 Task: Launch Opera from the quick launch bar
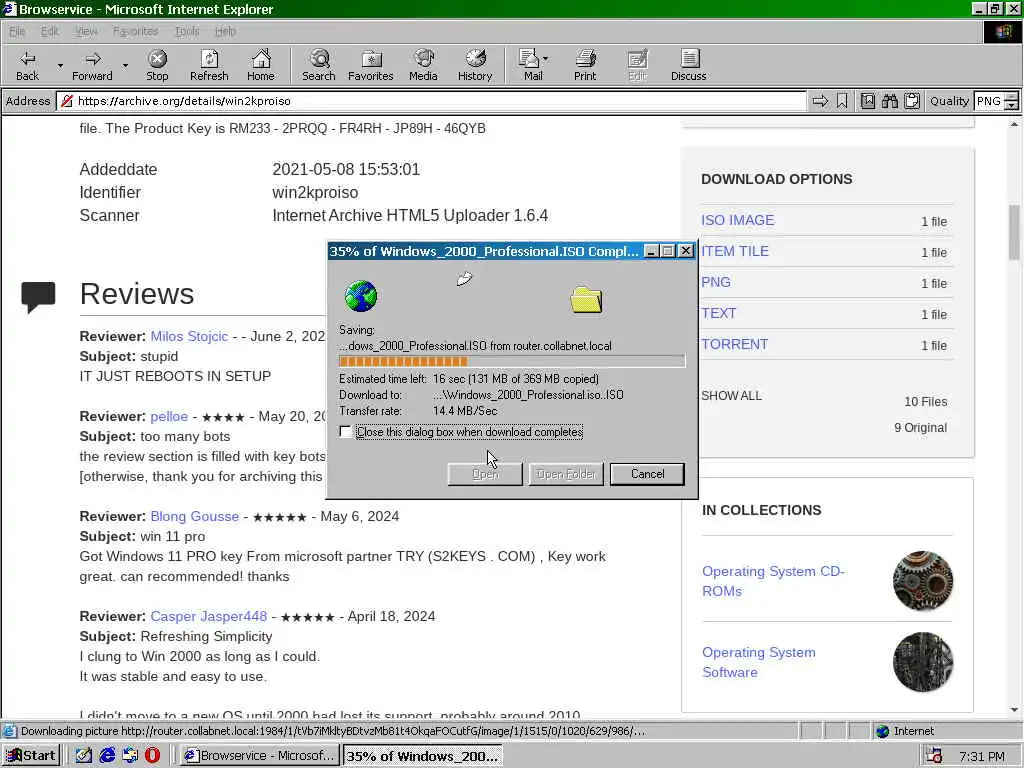152,756
